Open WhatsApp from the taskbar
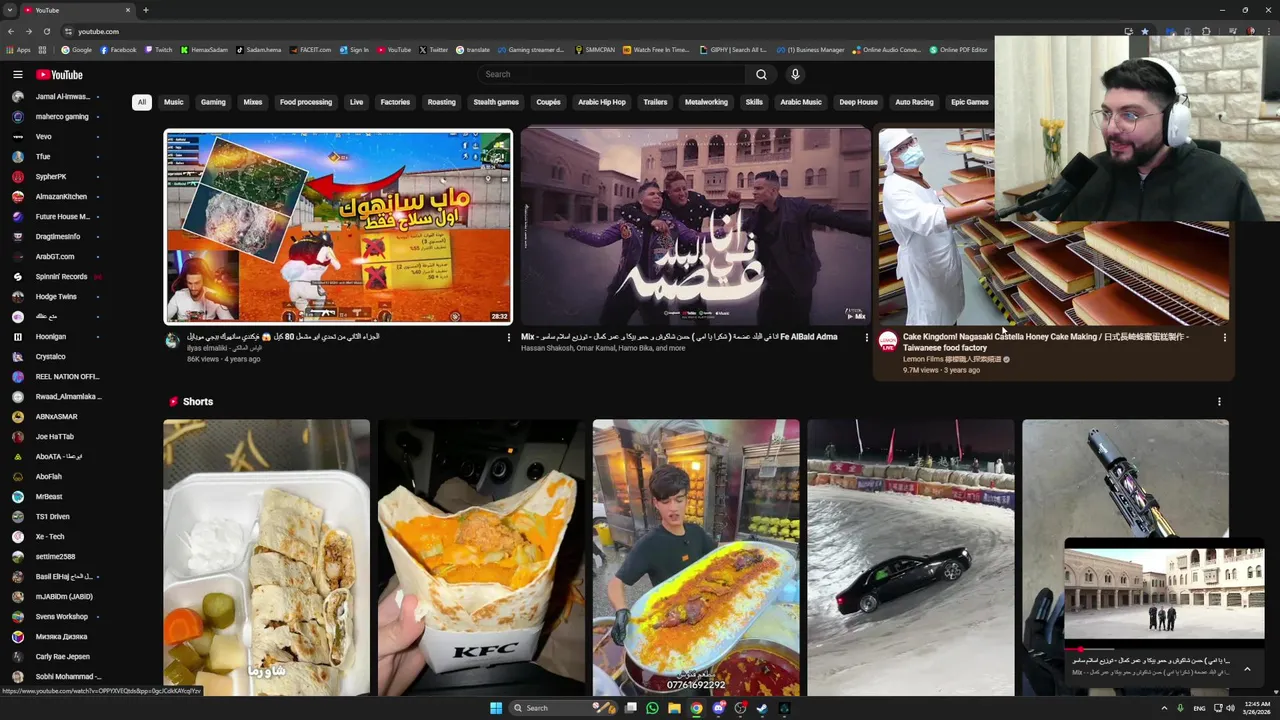1280x720 pixels. point(652,708)
